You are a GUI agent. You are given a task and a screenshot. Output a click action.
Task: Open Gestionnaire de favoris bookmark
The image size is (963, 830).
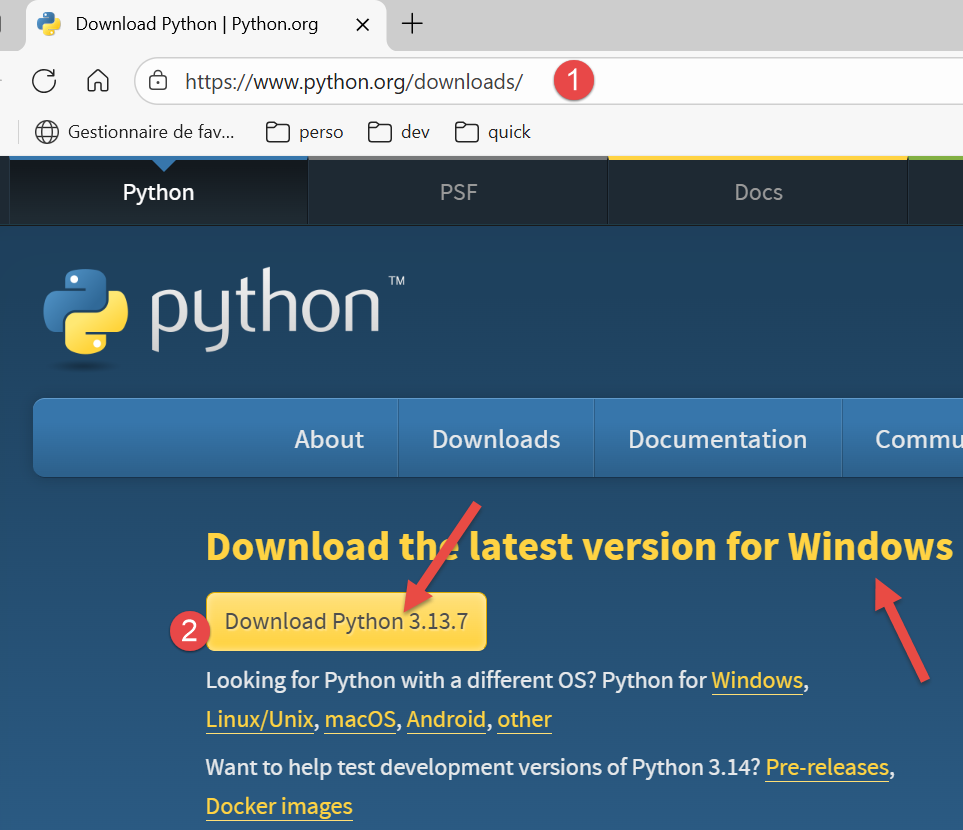135,132
